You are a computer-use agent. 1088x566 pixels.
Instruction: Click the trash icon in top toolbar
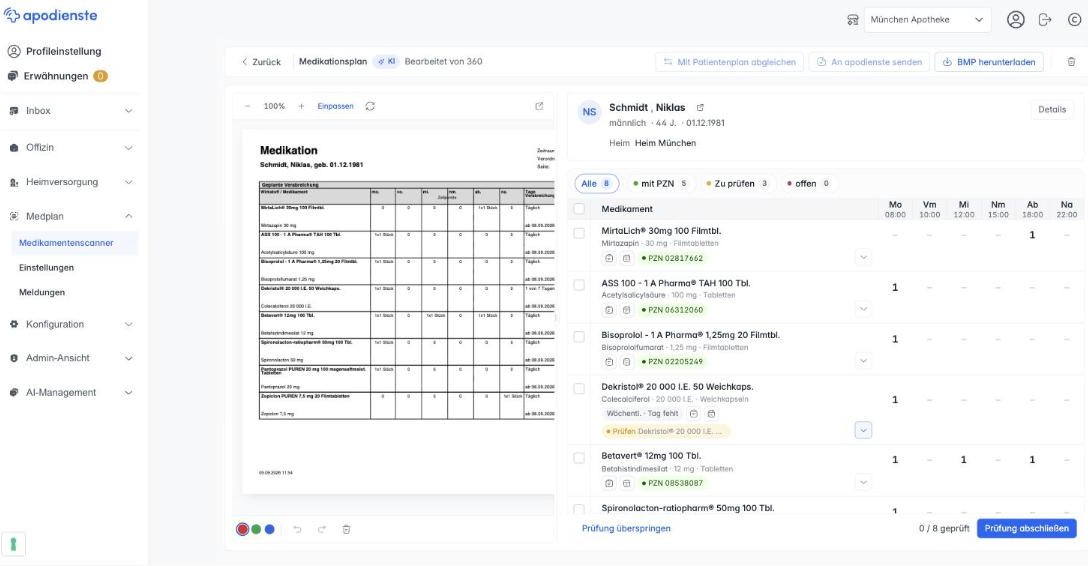[1071, 62]
